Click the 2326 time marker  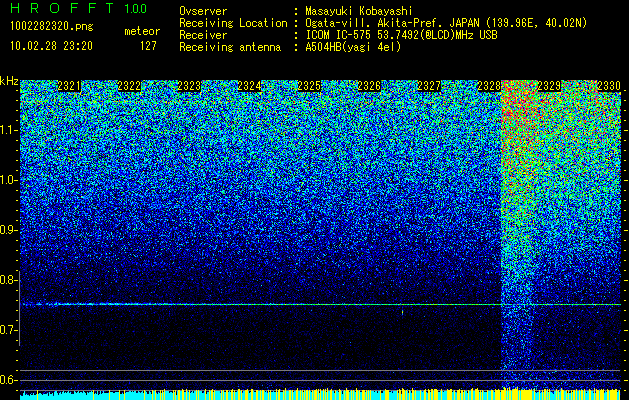[x=369, y=86]
